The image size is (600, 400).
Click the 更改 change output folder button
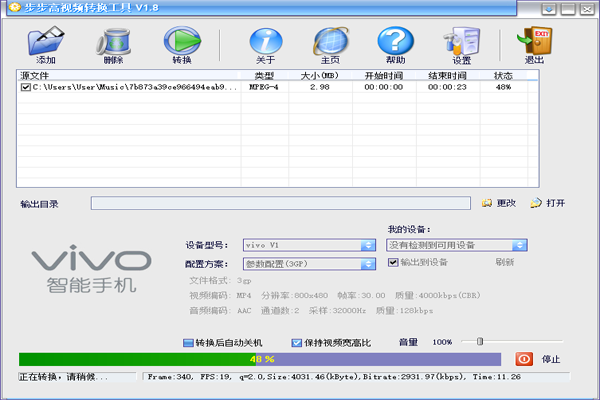pyautogui.click(x=499, y=203)
